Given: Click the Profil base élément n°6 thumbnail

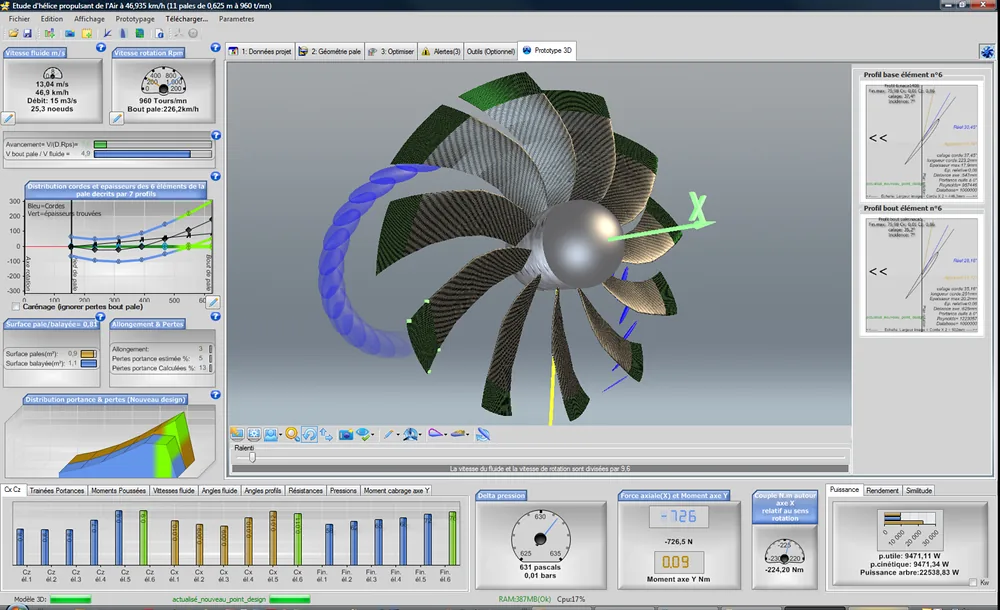Looking at the screenshot, I should pyautogui.click(x=921, y=142).
